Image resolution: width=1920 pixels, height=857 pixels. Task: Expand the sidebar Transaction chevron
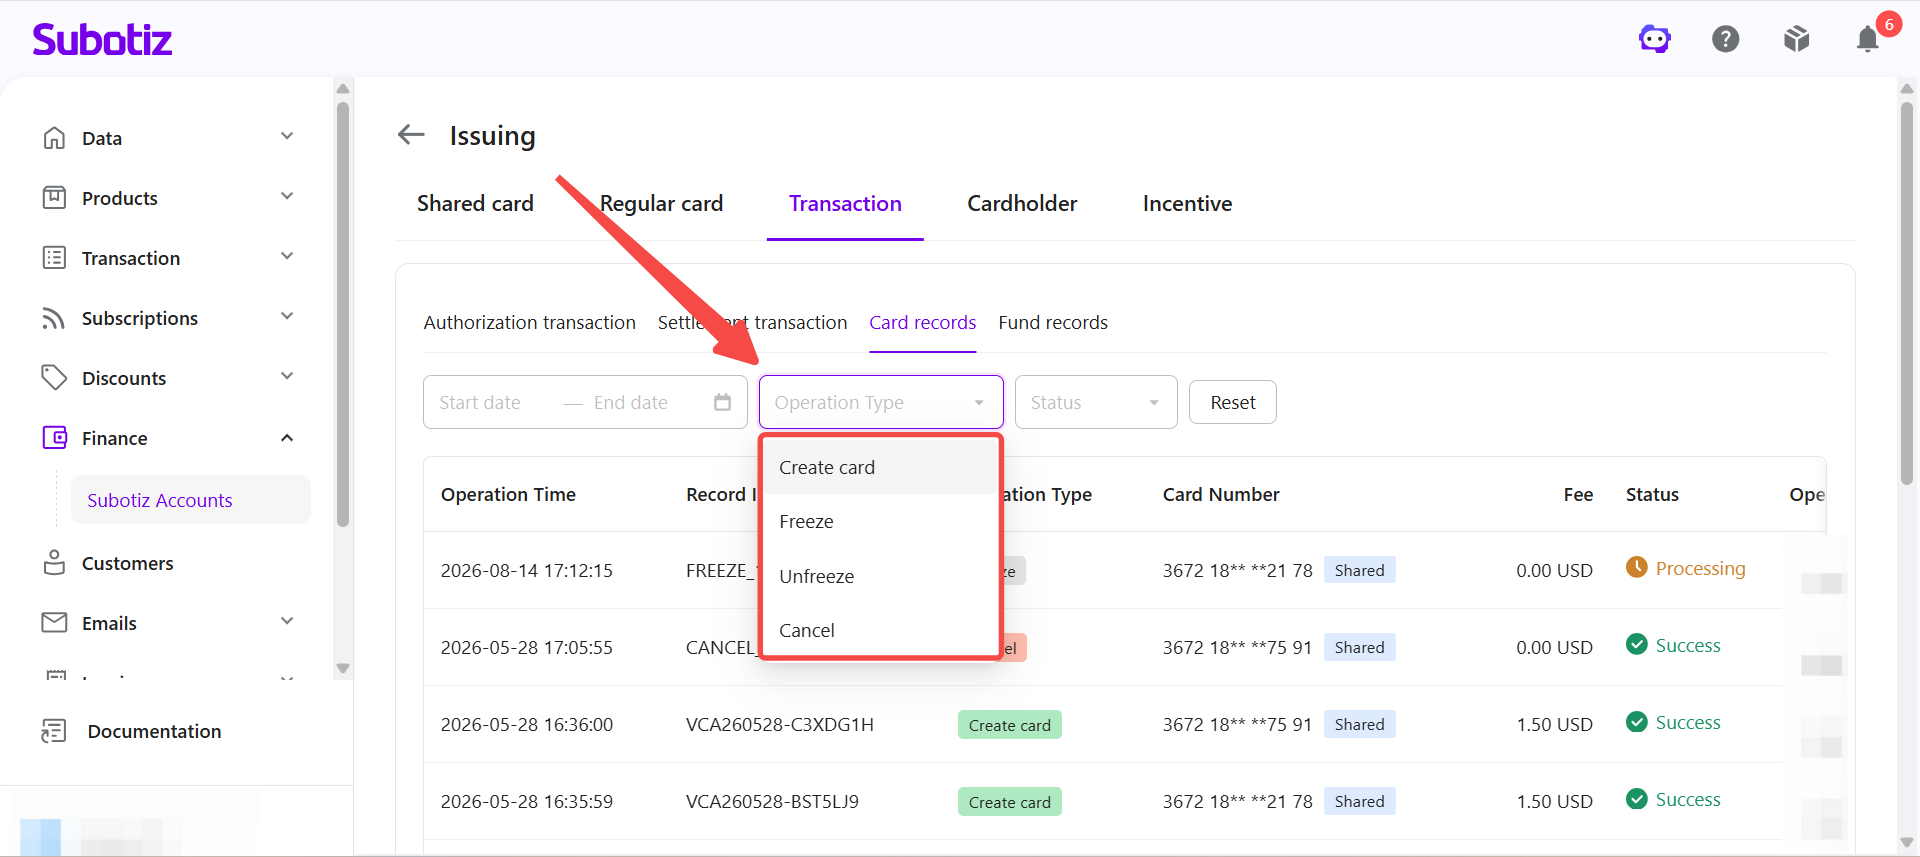coord(287,256)
